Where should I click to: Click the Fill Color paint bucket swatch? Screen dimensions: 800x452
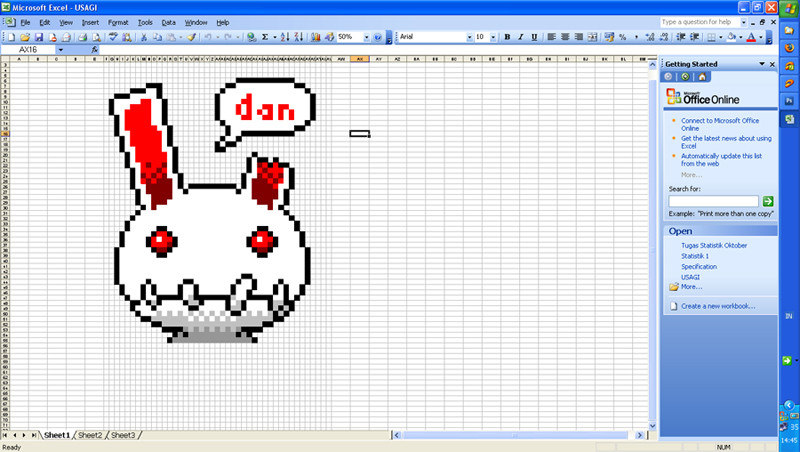[x=732, y=37]
